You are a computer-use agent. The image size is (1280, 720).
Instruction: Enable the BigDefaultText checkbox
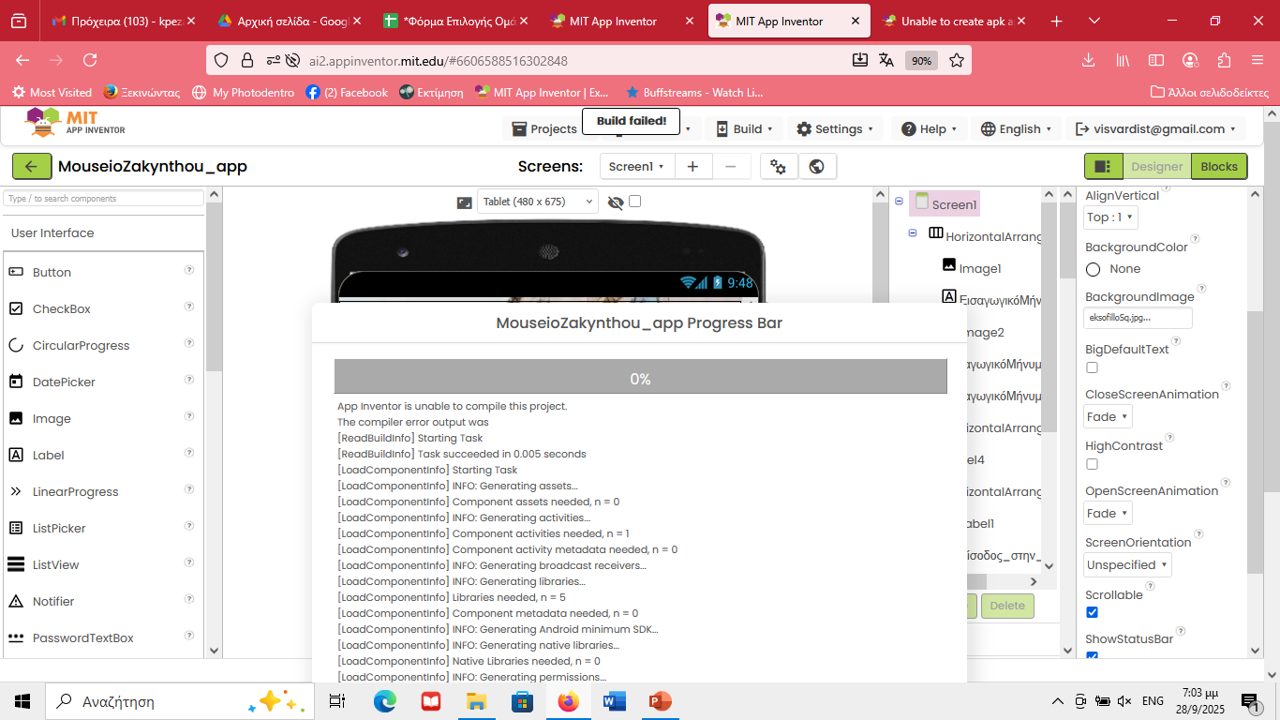1092,368
